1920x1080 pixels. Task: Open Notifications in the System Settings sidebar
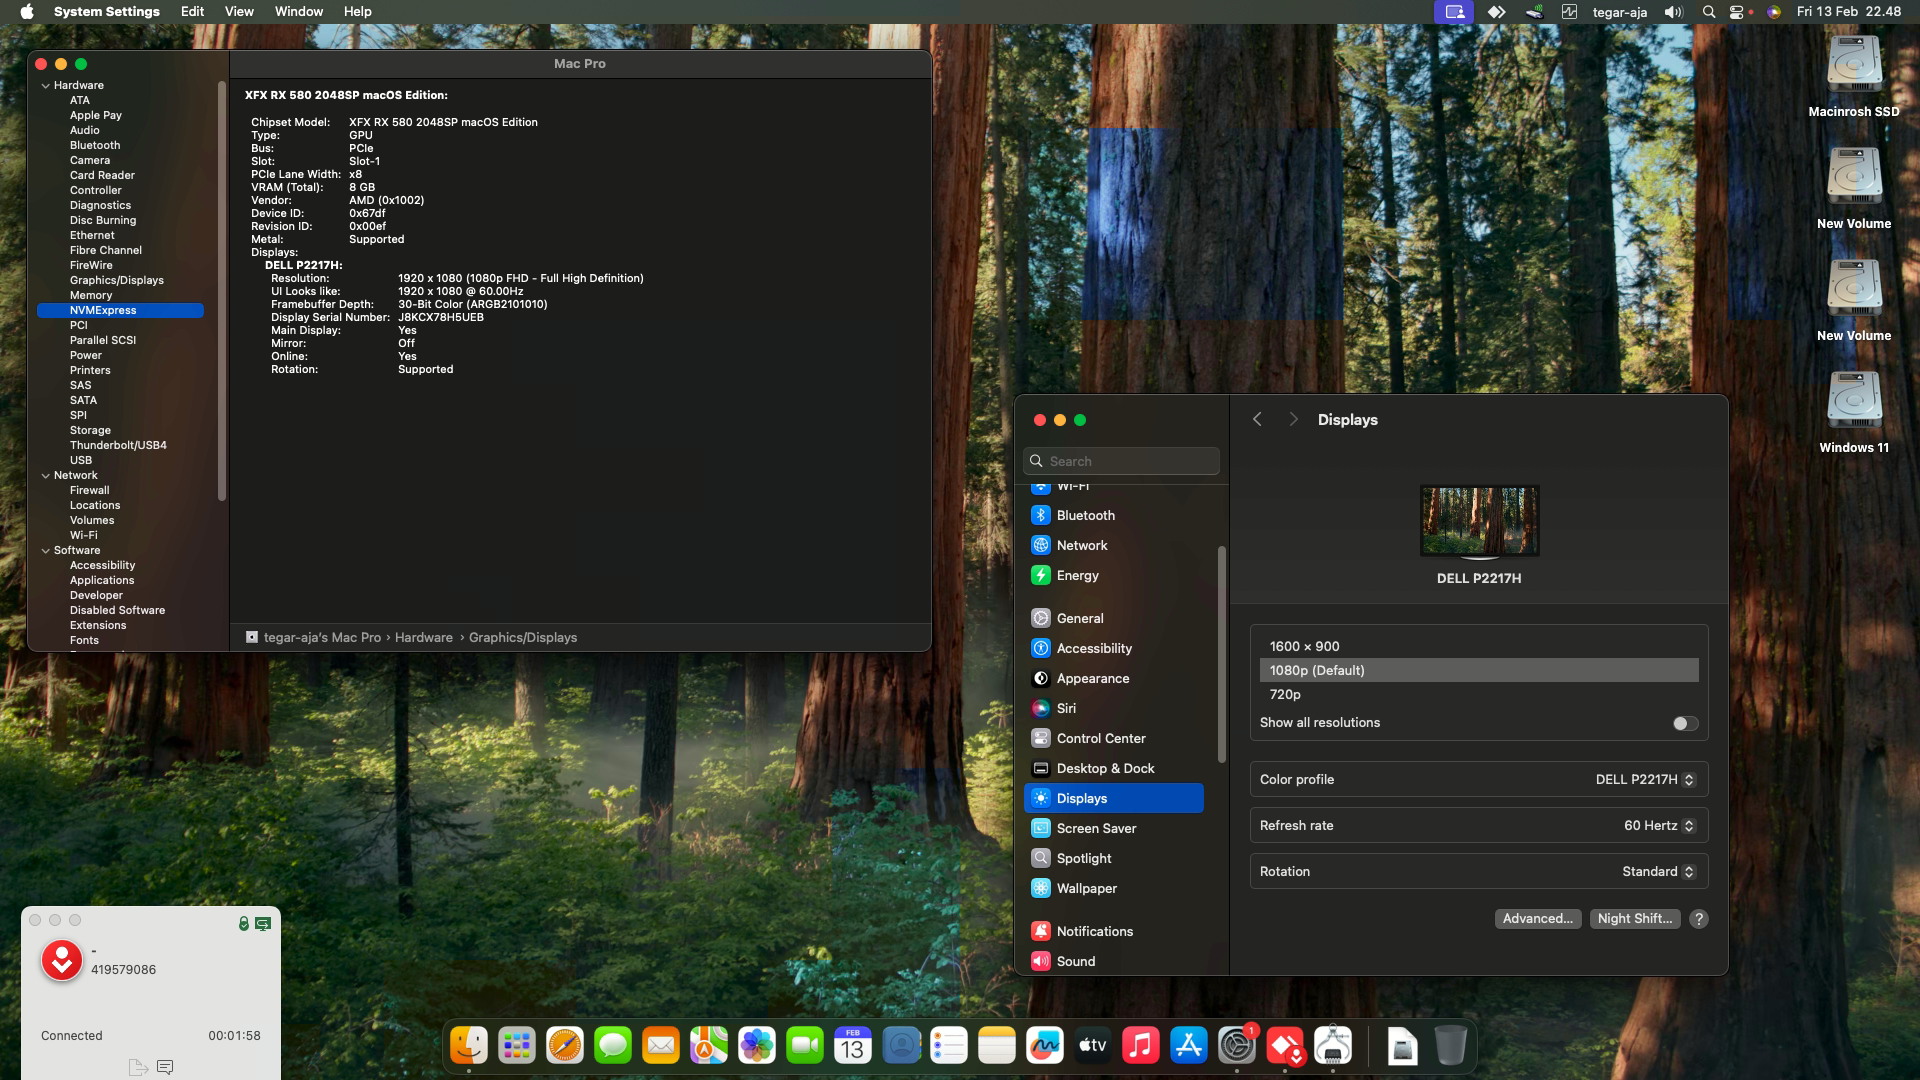[x=1114, y=932]
